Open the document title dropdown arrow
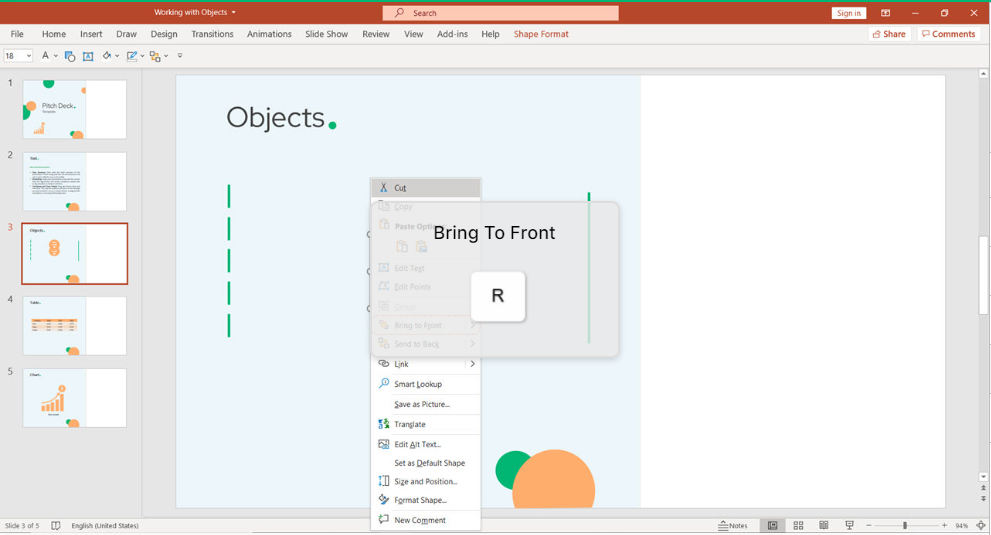991x535 pixels. (x=234, y=13)
